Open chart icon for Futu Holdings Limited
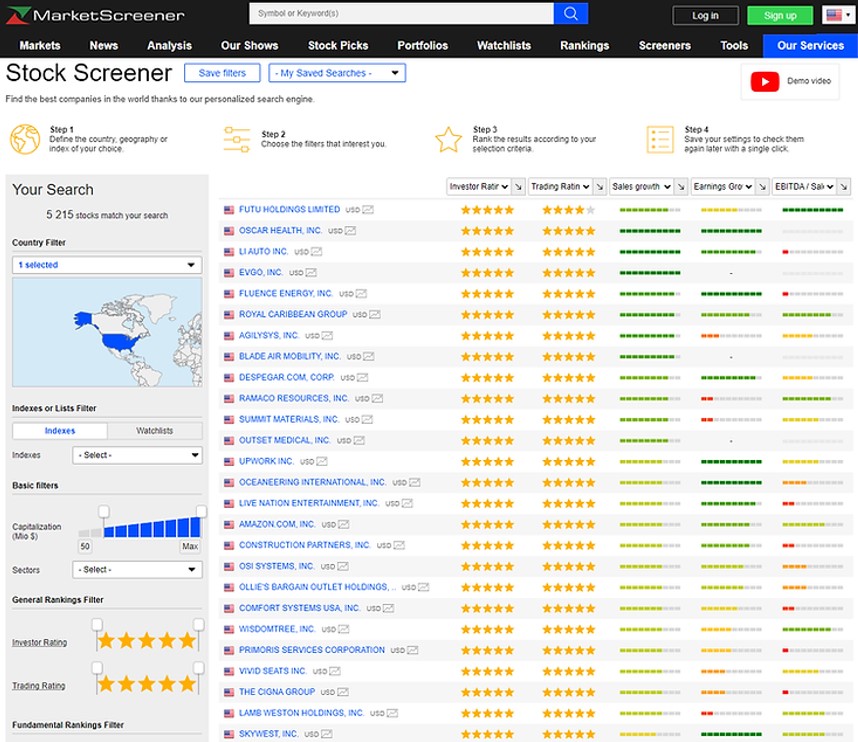Screen dimensions: 858x742 [368, 210]
